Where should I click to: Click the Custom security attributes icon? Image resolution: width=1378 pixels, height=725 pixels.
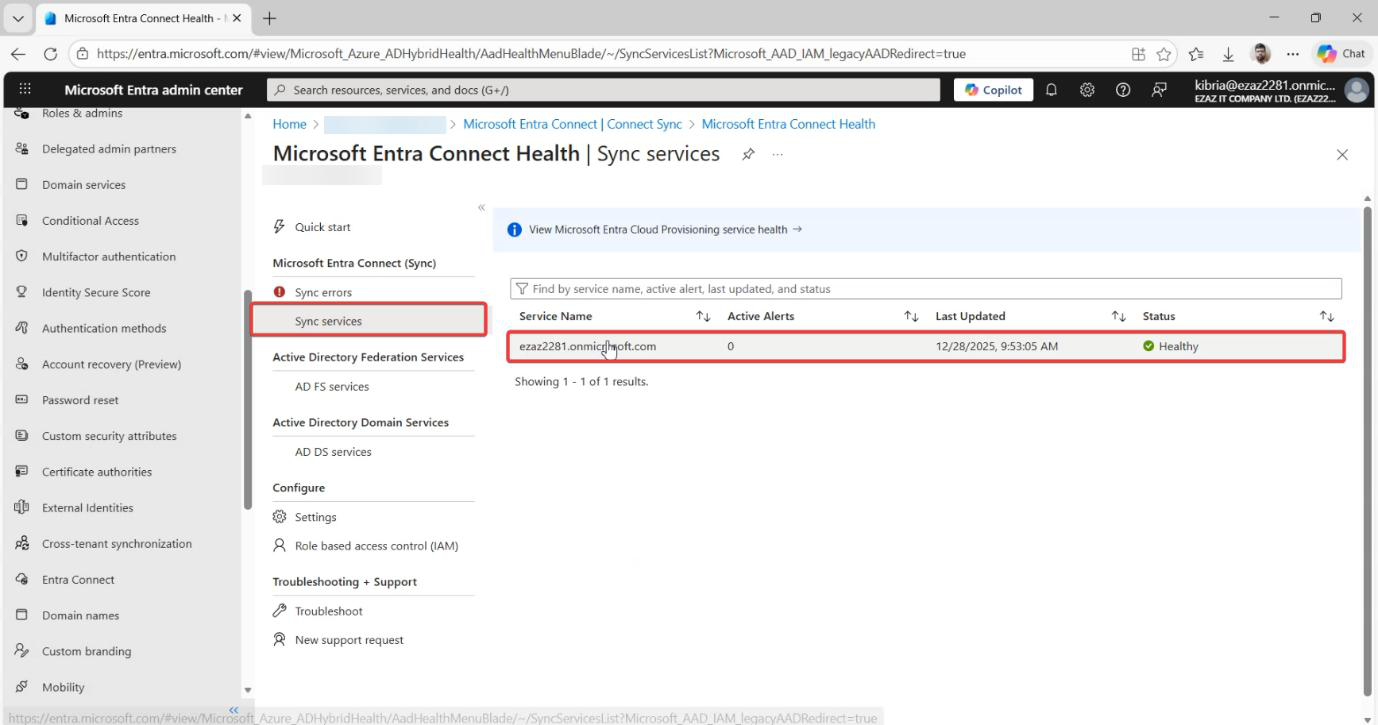click(21, 436)
